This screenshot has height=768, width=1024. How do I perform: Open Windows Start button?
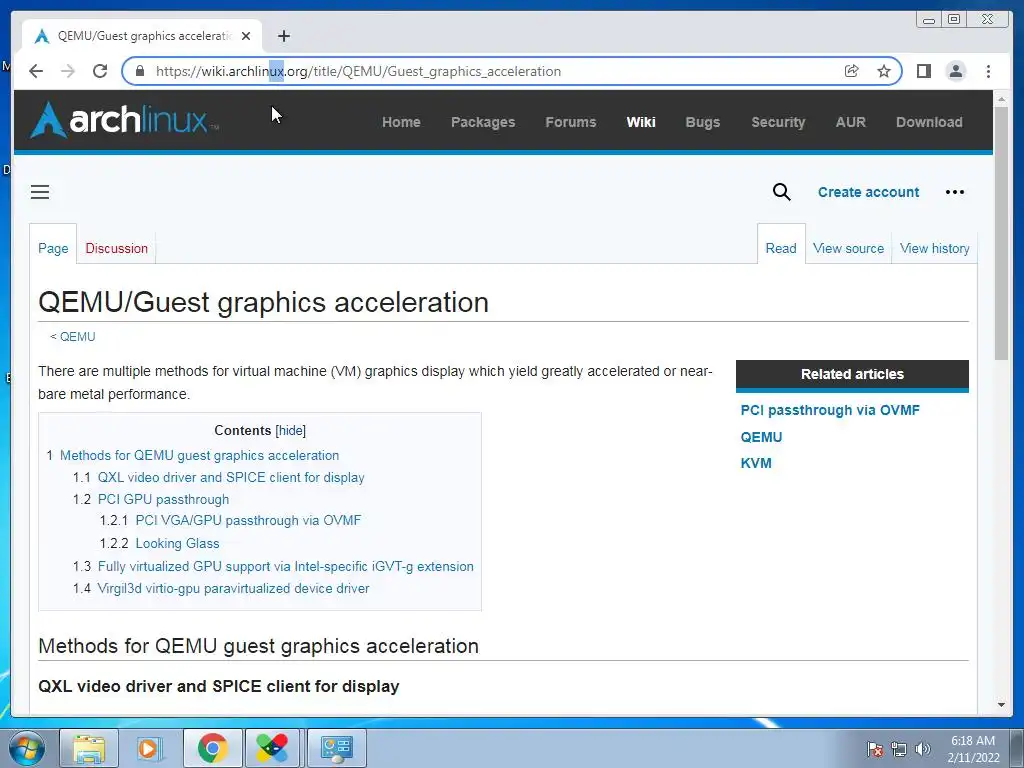tap(27, 748)
